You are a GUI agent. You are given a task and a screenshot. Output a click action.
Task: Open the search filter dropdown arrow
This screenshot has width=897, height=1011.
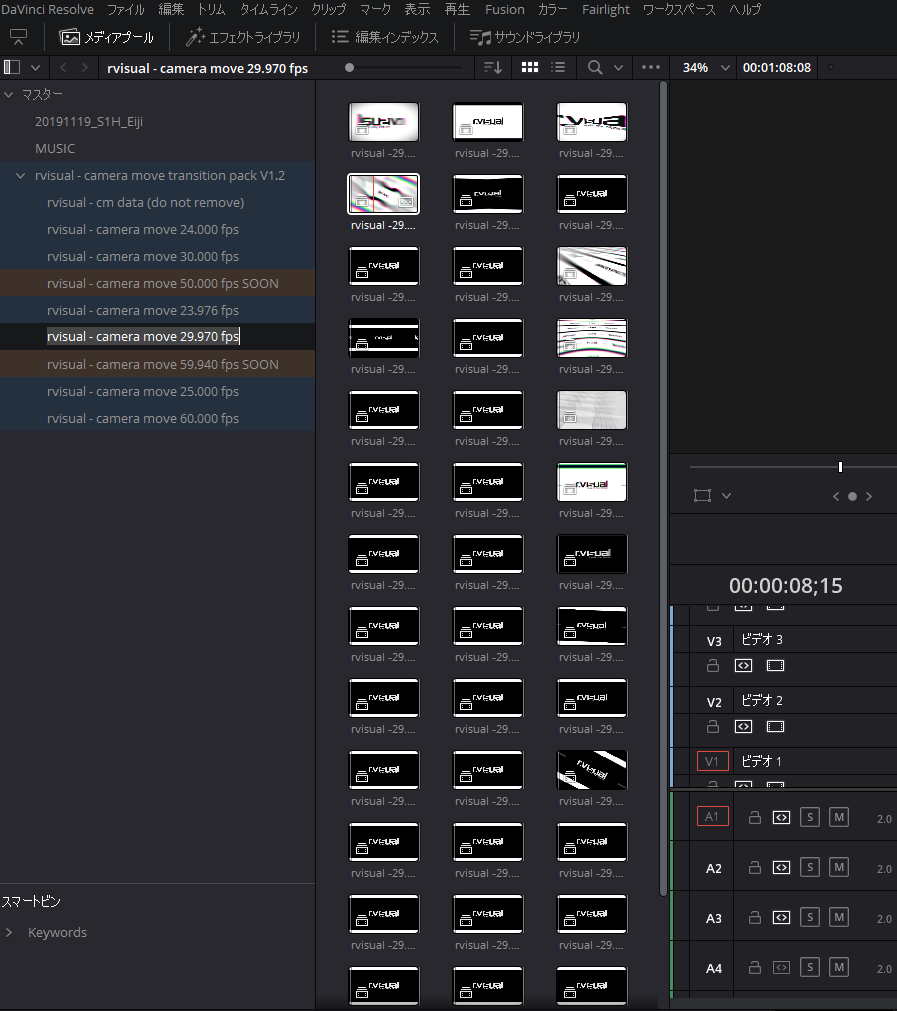coord(618,67)
